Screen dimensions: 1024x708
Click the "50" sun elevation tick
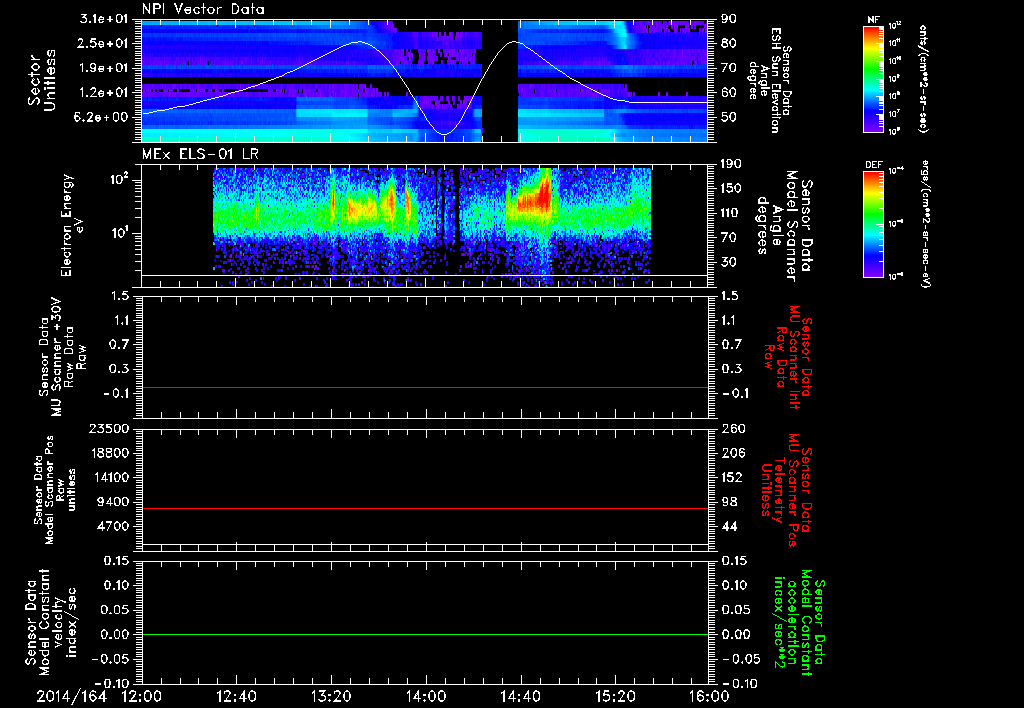(x=729, y=117)
